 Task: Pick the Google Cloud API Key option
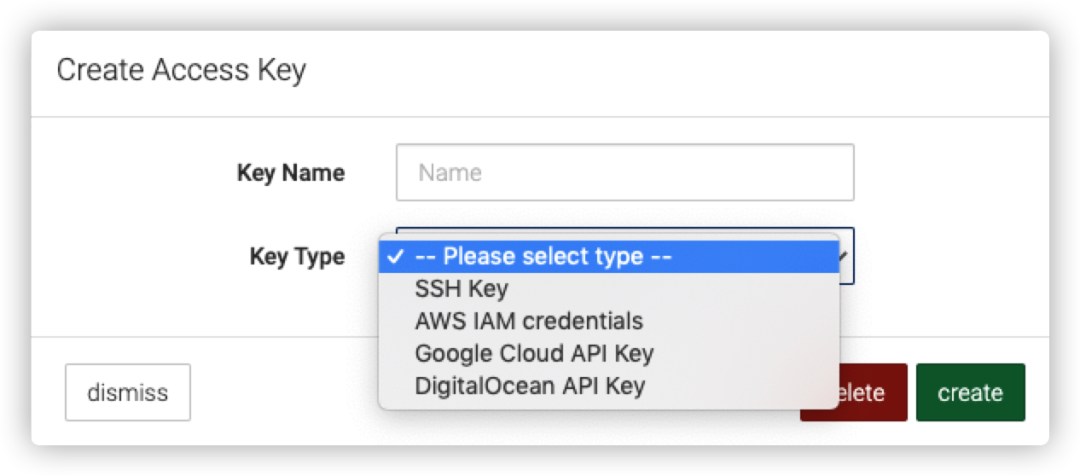(x=533, y=353)
